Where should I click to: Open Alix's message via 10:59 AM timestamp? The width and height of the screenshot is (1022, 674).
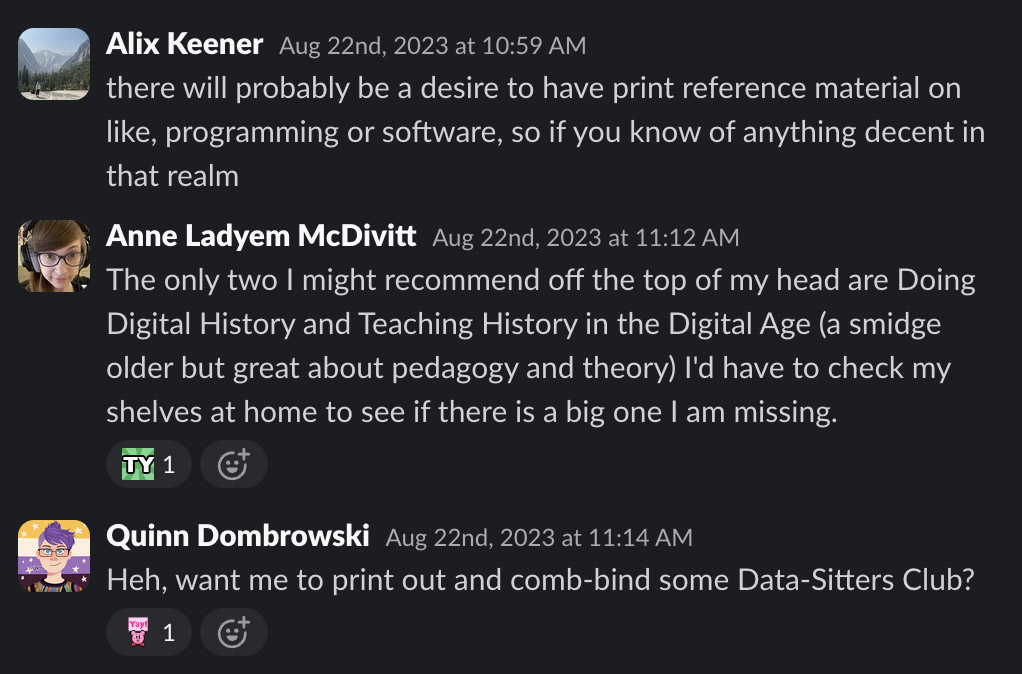point(428,46)
